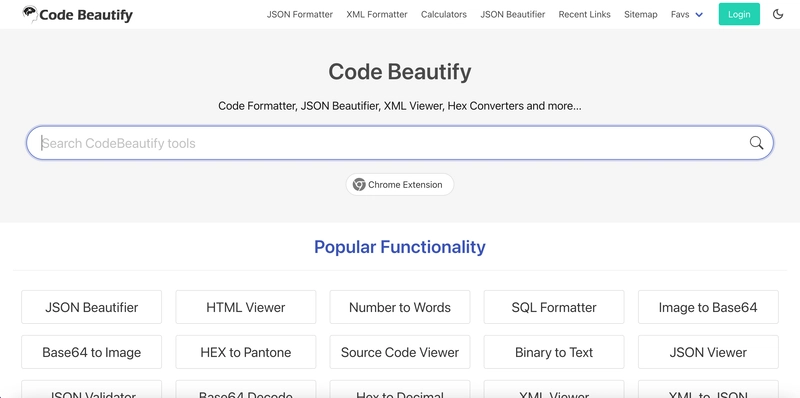The width and height of the screenshot is (800, 398).
Task: Open the SQL Formatter tool
Action: [x=554, y=307]
